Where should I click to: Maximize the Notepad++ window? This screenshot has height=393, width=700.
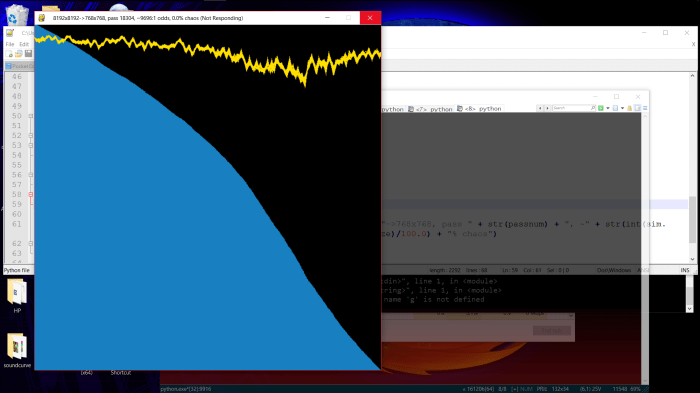click(665, 33)
